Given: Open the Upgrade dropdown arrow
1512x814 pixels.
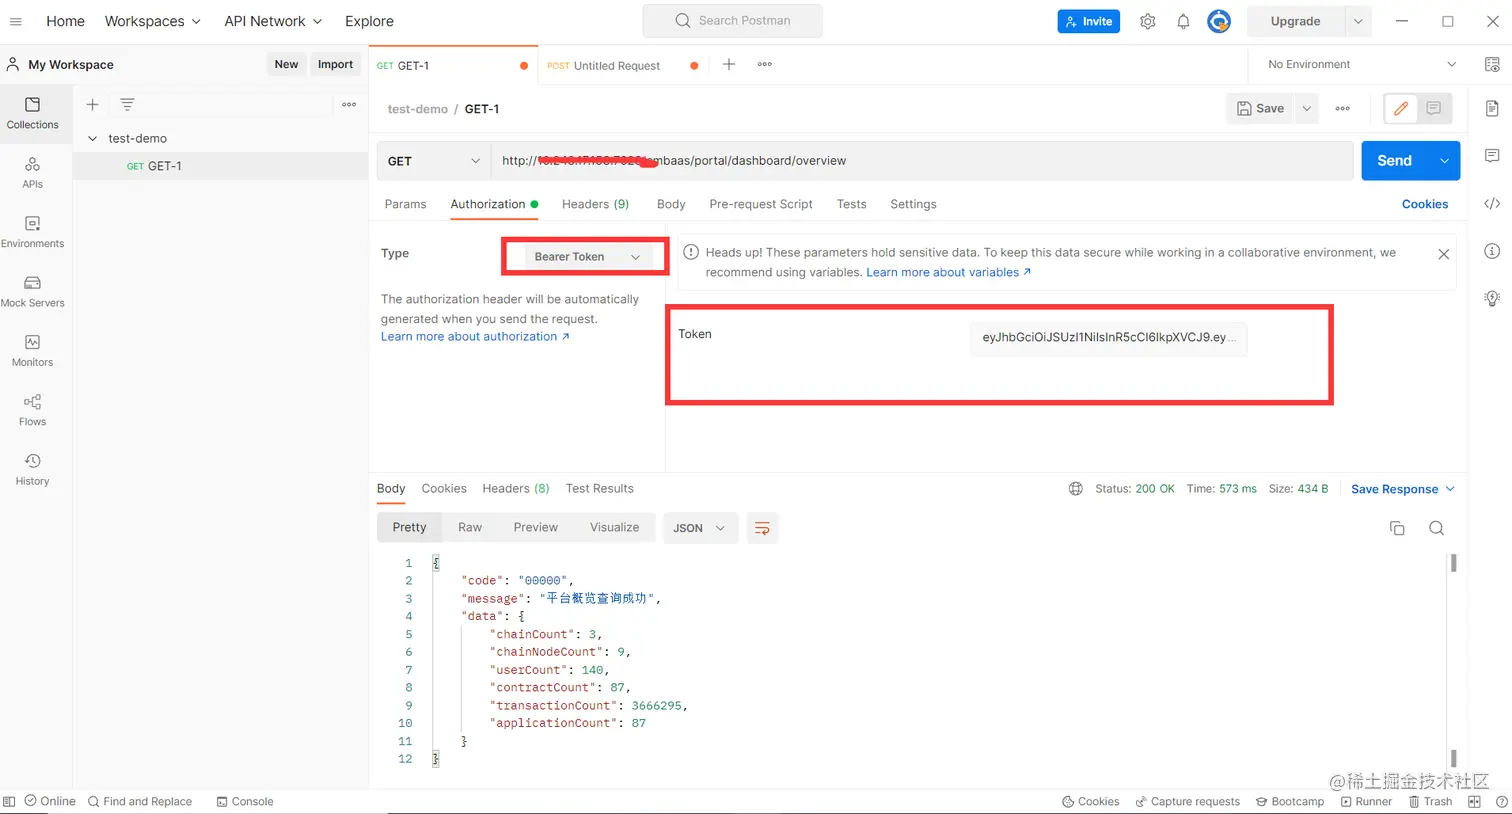Looking at the screenshot, I should pos(1358,21).
